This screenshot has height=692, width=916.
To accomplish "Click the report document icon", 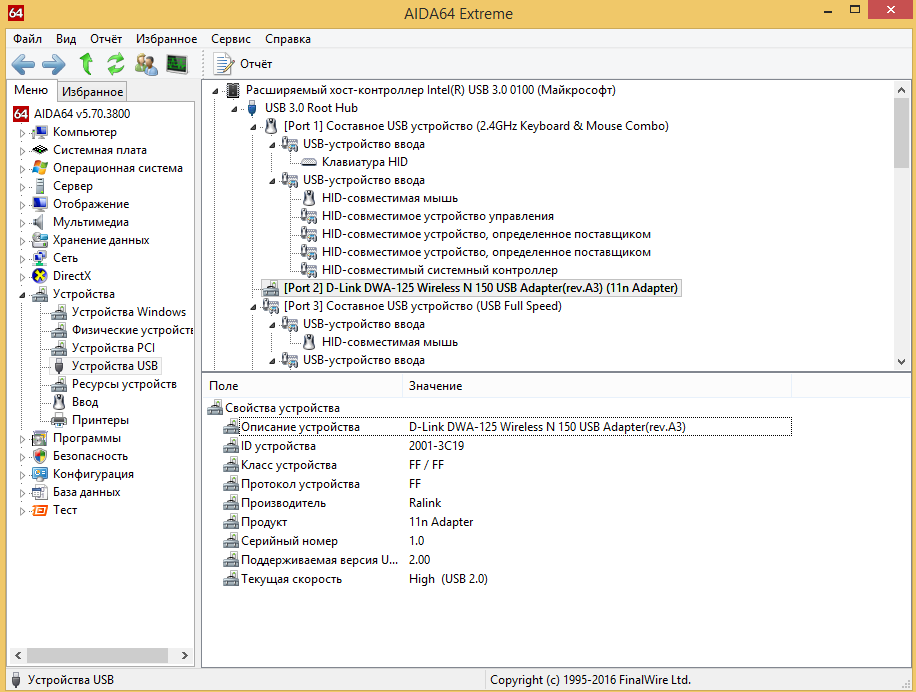I will point(223,64).
